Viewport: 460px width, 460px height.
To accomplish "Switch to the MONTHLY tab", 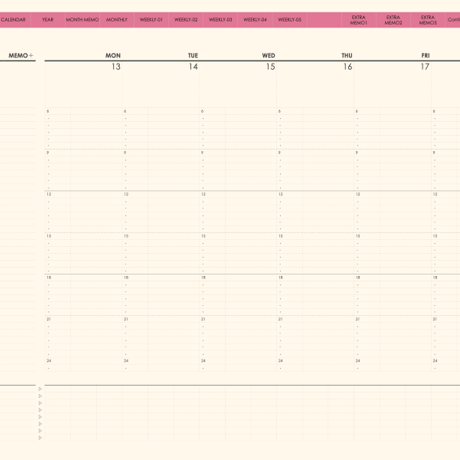I will click(117, 20).
